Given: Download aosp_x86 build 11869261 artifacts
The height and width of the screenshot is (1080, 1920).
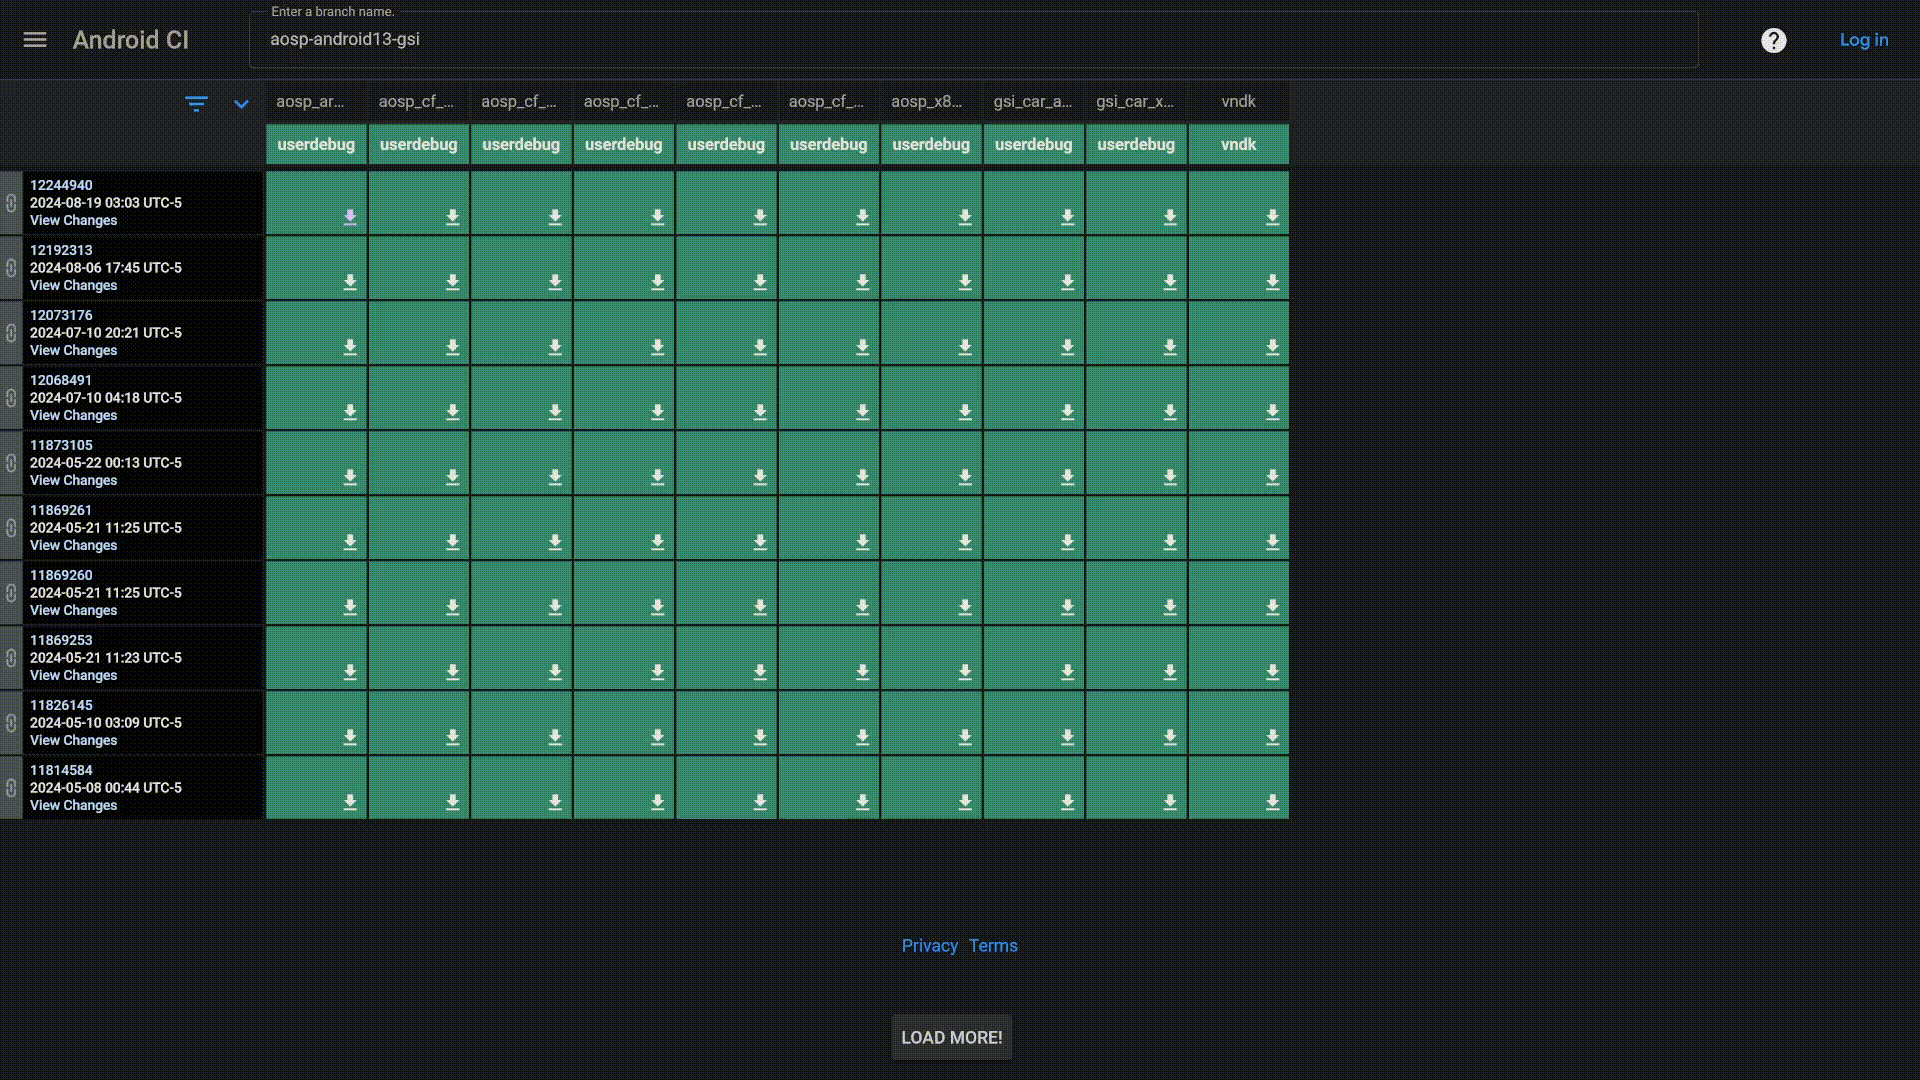Looking at the screenshot, I should tap(964, 542).
